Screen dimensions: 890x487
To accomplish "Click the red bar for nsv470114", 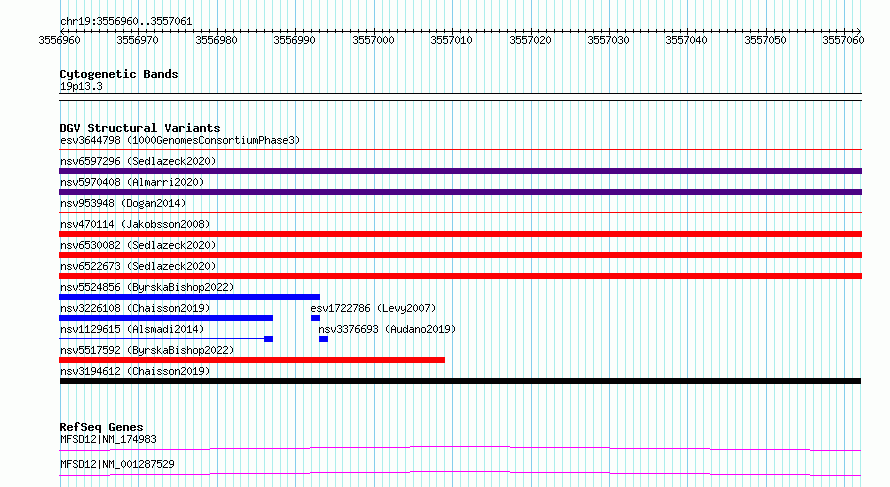I will (x=460, y=234).
